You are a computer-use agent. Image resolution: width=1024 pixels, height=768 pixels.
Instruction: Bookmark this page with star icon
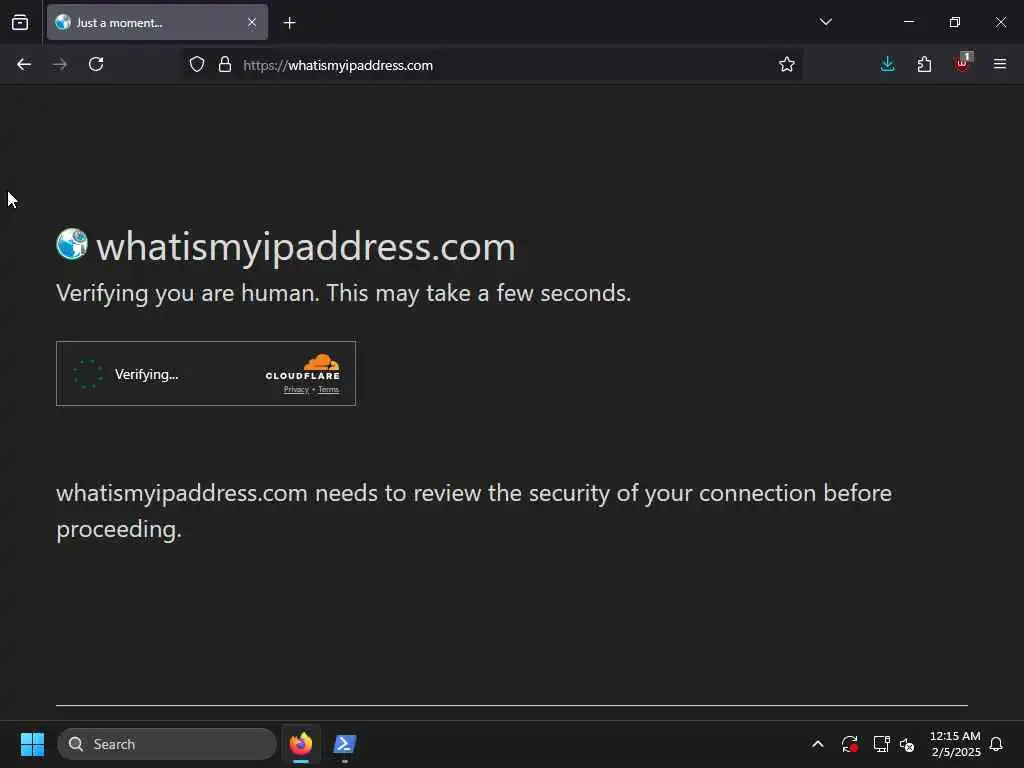tap(787, 65)
